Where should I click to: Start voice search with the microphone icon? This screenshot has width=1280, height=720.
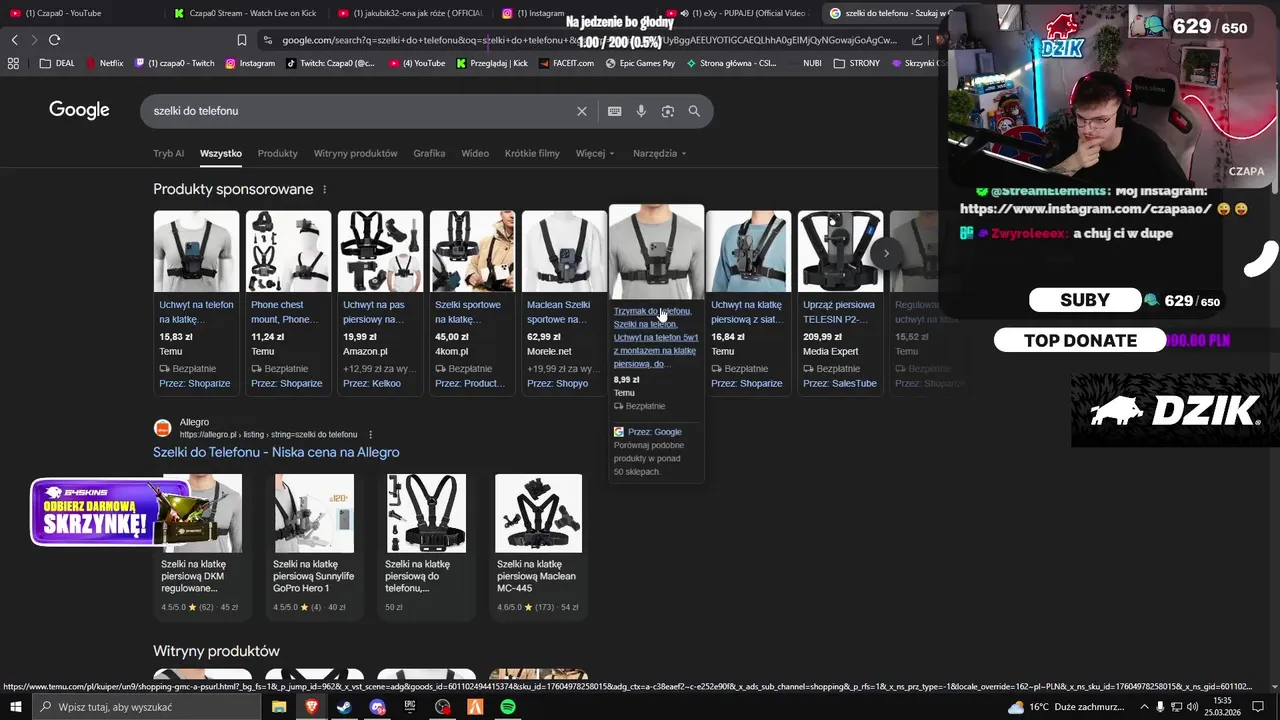point(641,111)
